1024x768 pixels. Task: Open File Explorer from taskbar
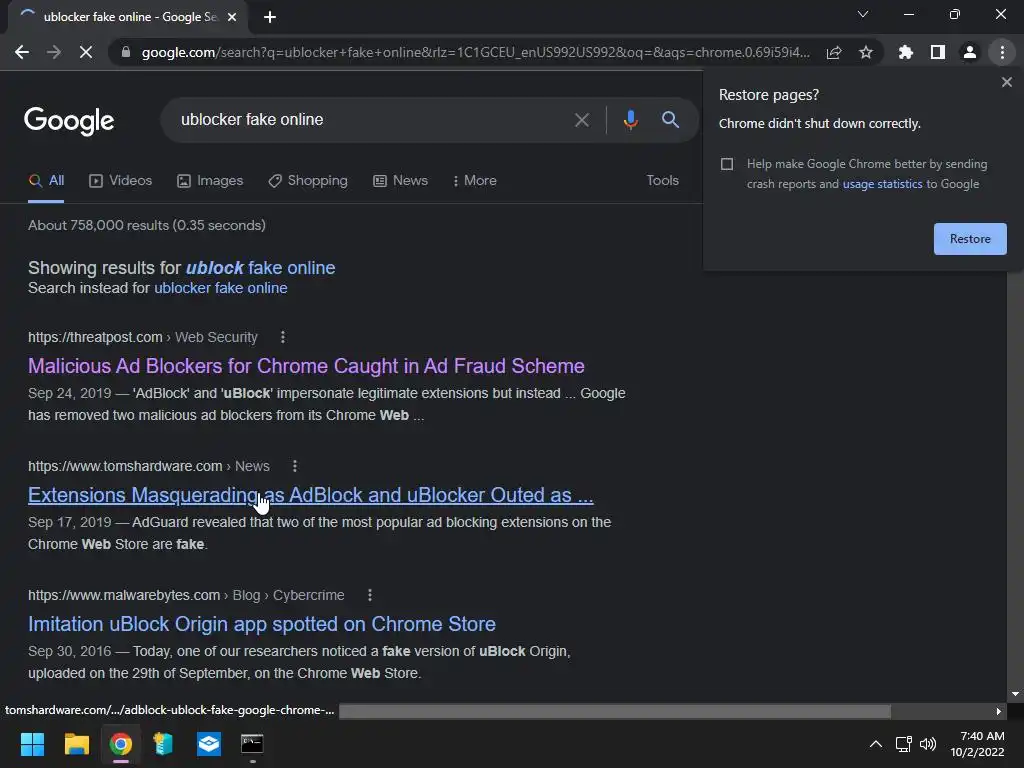tap(76, 744)
